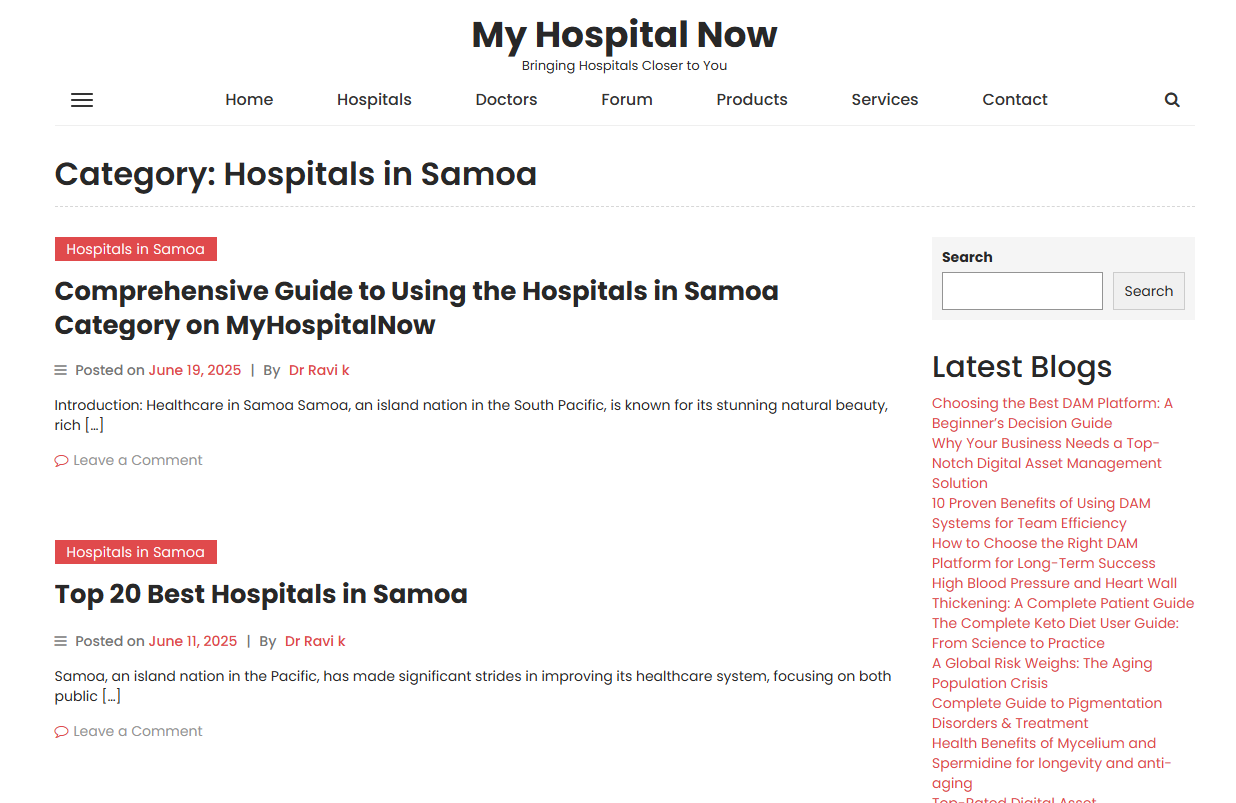Click the search magnifier icon in the navbar
Viewport: 1236px width, 803px height.
[1171, 100]
